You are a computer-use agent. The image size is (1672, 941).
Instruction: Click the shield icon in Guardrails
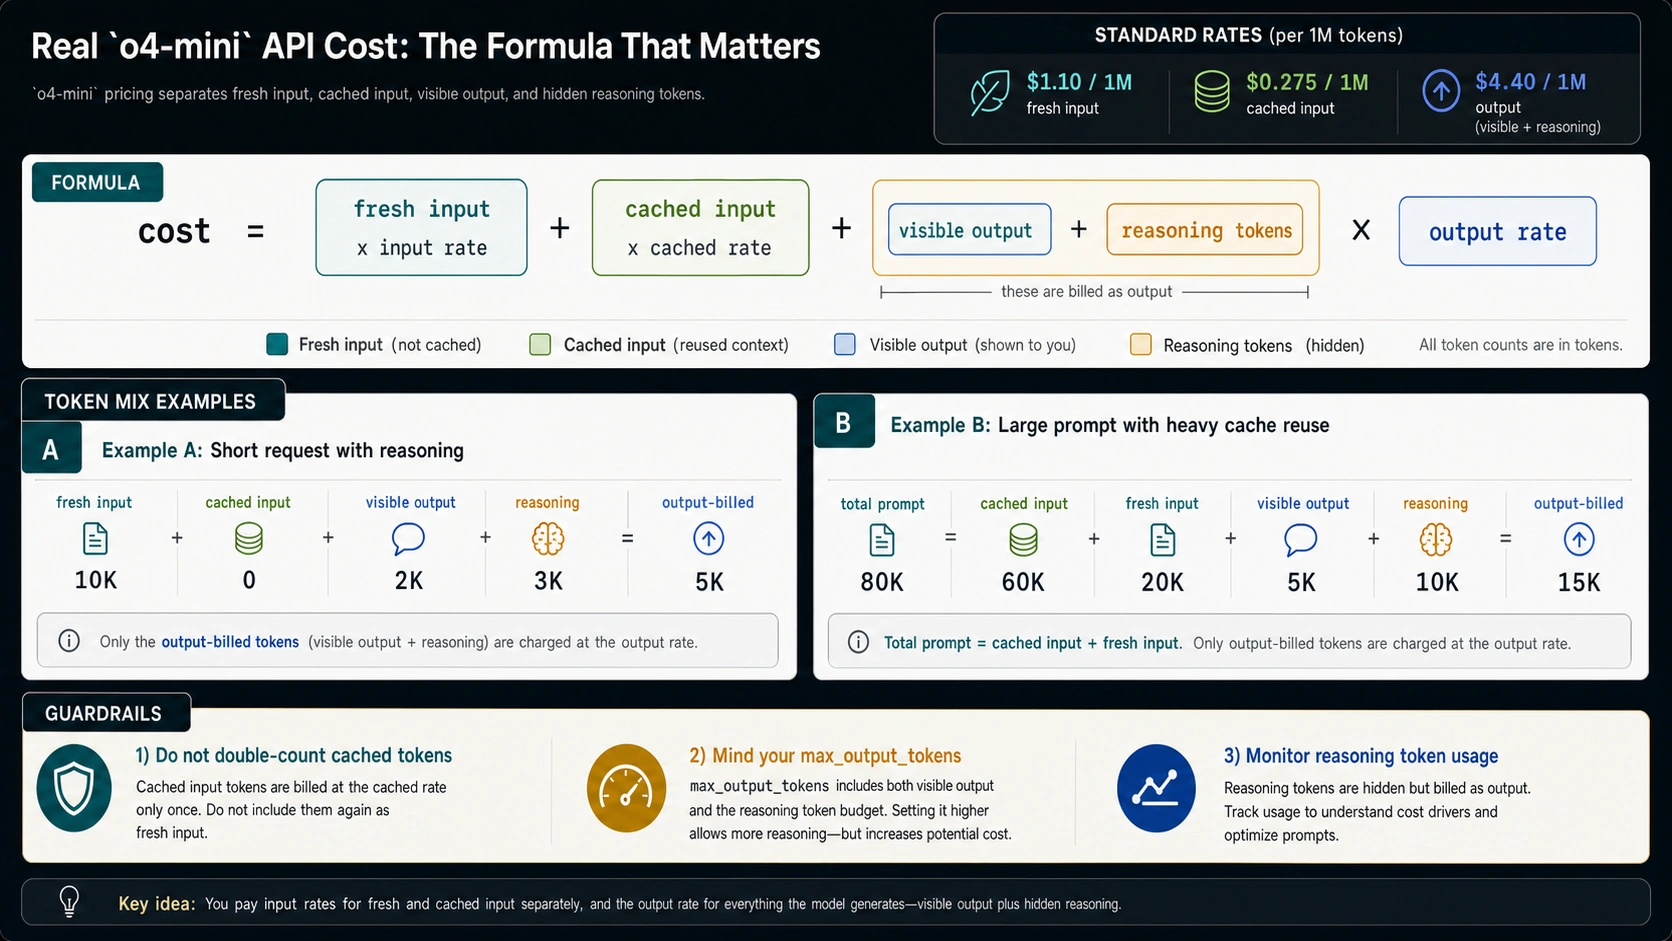point(74,788)
